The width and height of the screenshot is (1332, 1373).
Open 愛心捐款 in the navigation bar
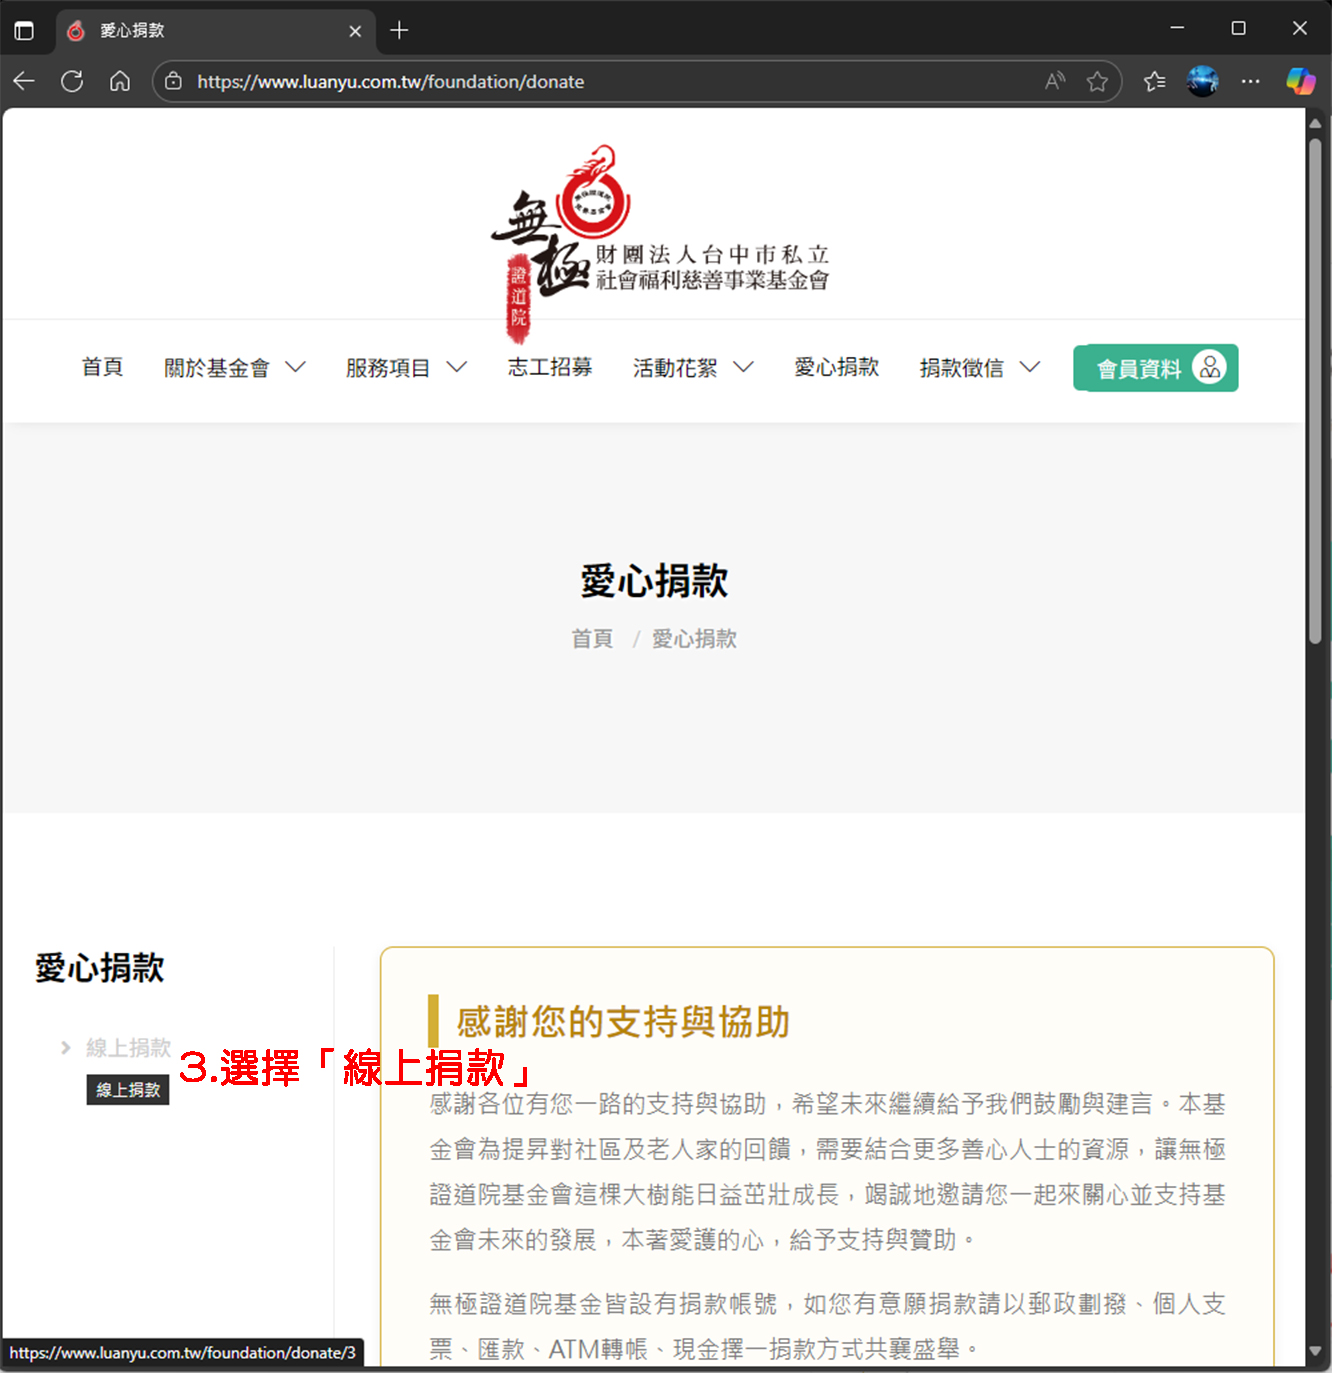(837, 367)
